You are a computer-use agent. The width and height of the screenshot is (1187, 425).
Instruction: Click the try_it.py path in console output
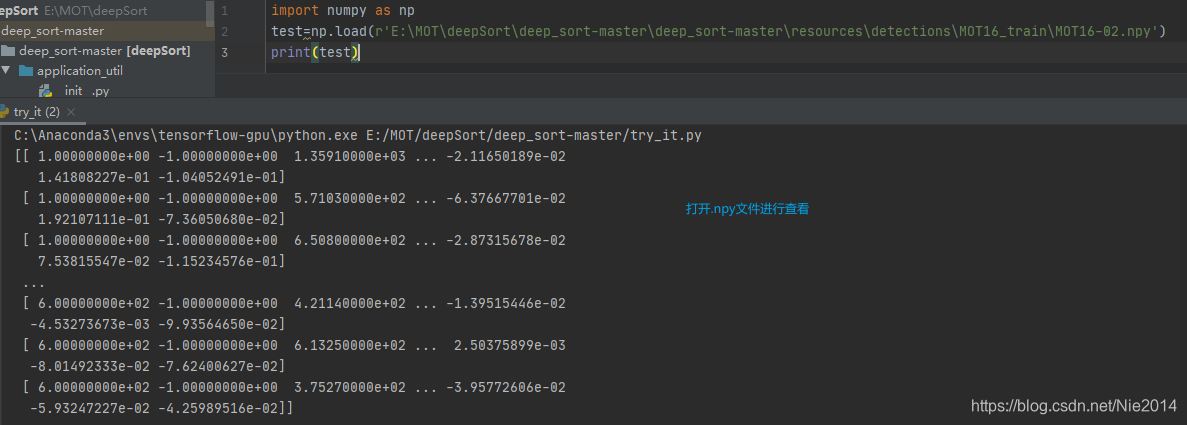532,136
